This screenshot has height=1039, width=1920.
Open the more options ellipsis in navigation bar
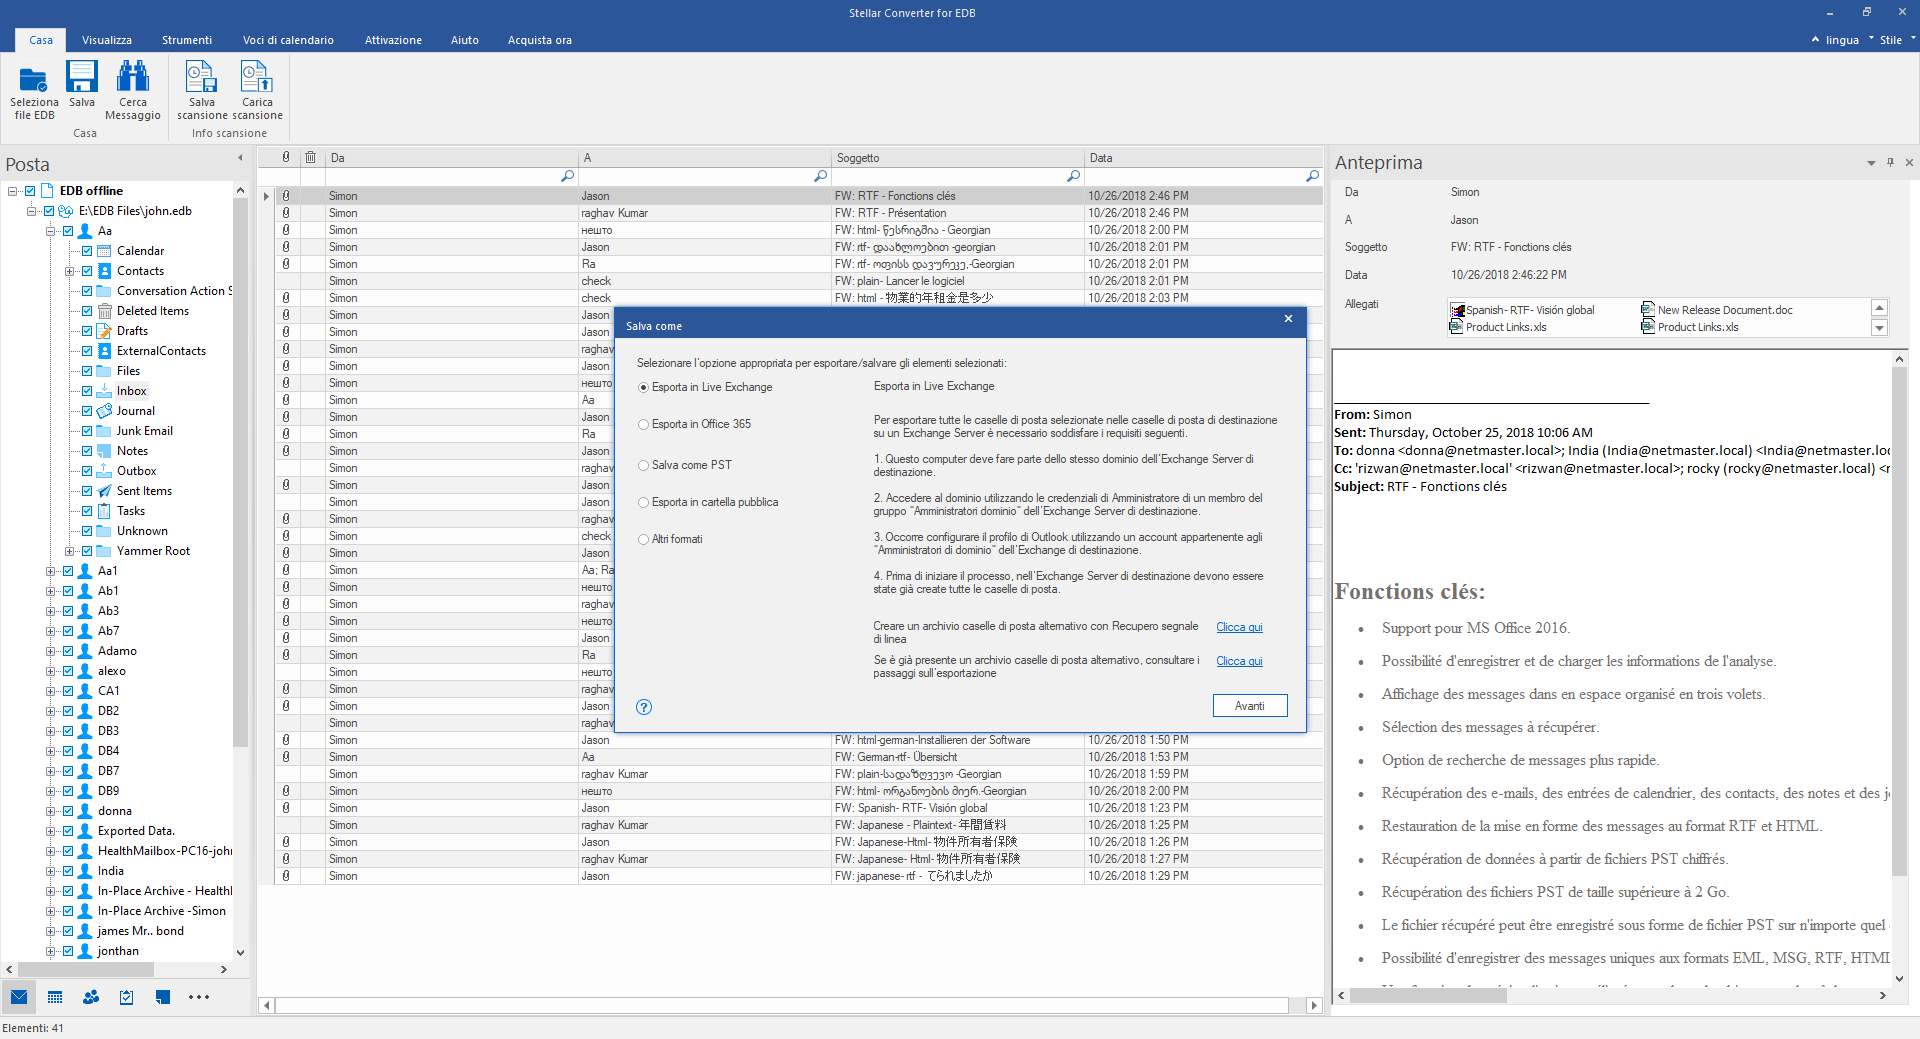point(199,997)
